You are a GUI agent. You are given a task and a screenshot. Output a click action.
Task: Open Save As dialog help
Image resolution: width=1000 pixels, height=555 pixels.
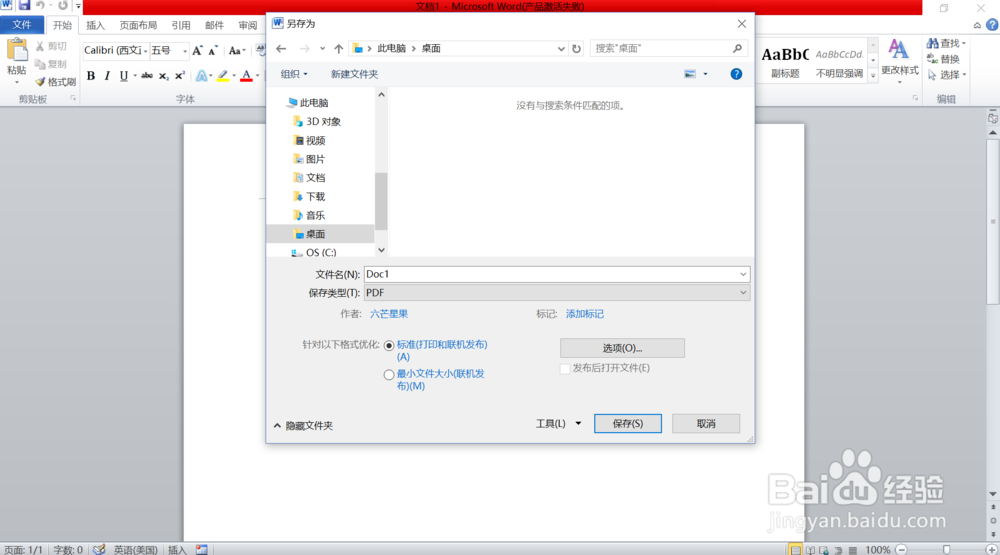[736, 74]
